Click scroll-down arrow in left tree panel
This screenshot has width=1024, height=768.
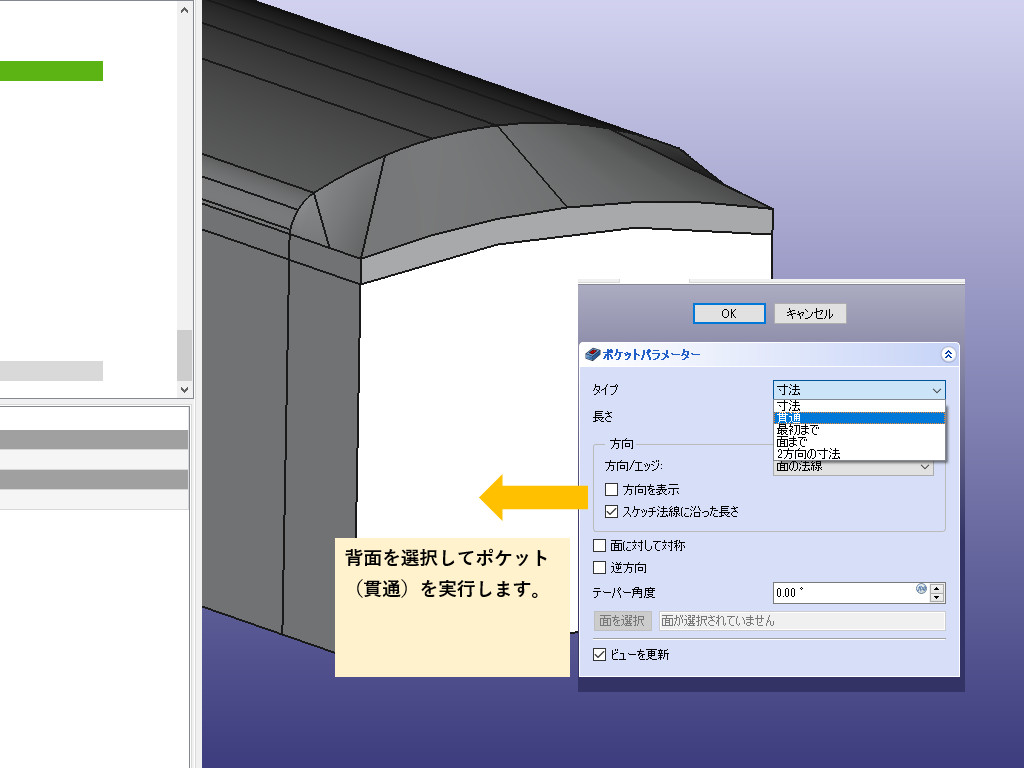184,389
